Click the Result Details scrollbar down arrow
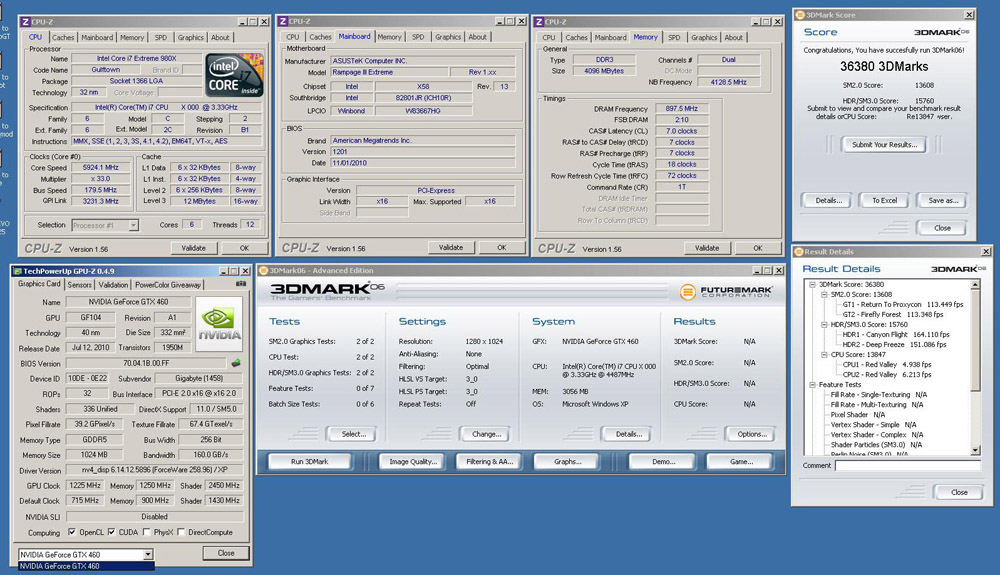Image resolution: width=1000 pixels, height=575 pixels. point(974,450)
